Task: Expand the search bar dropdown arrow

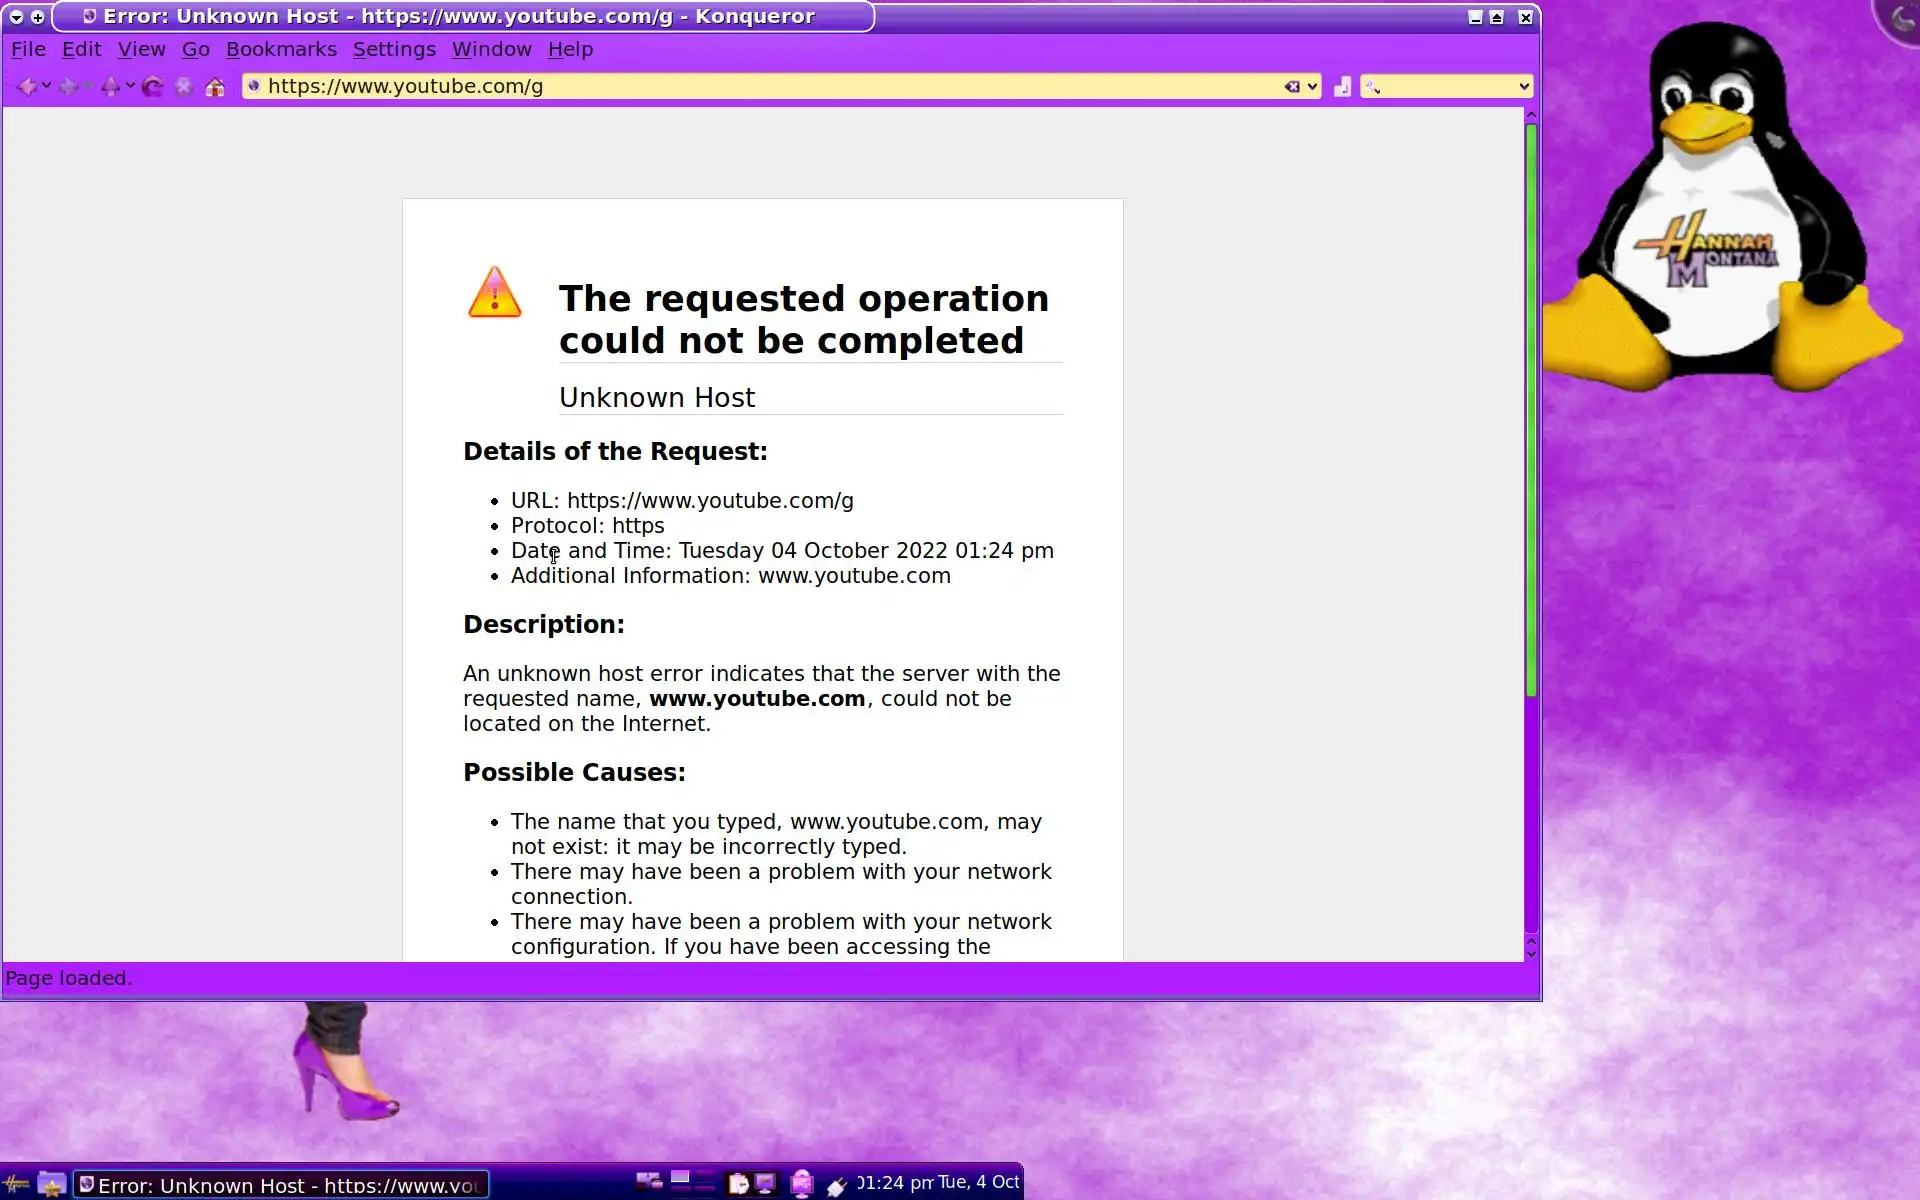Action: point(1524,87)
